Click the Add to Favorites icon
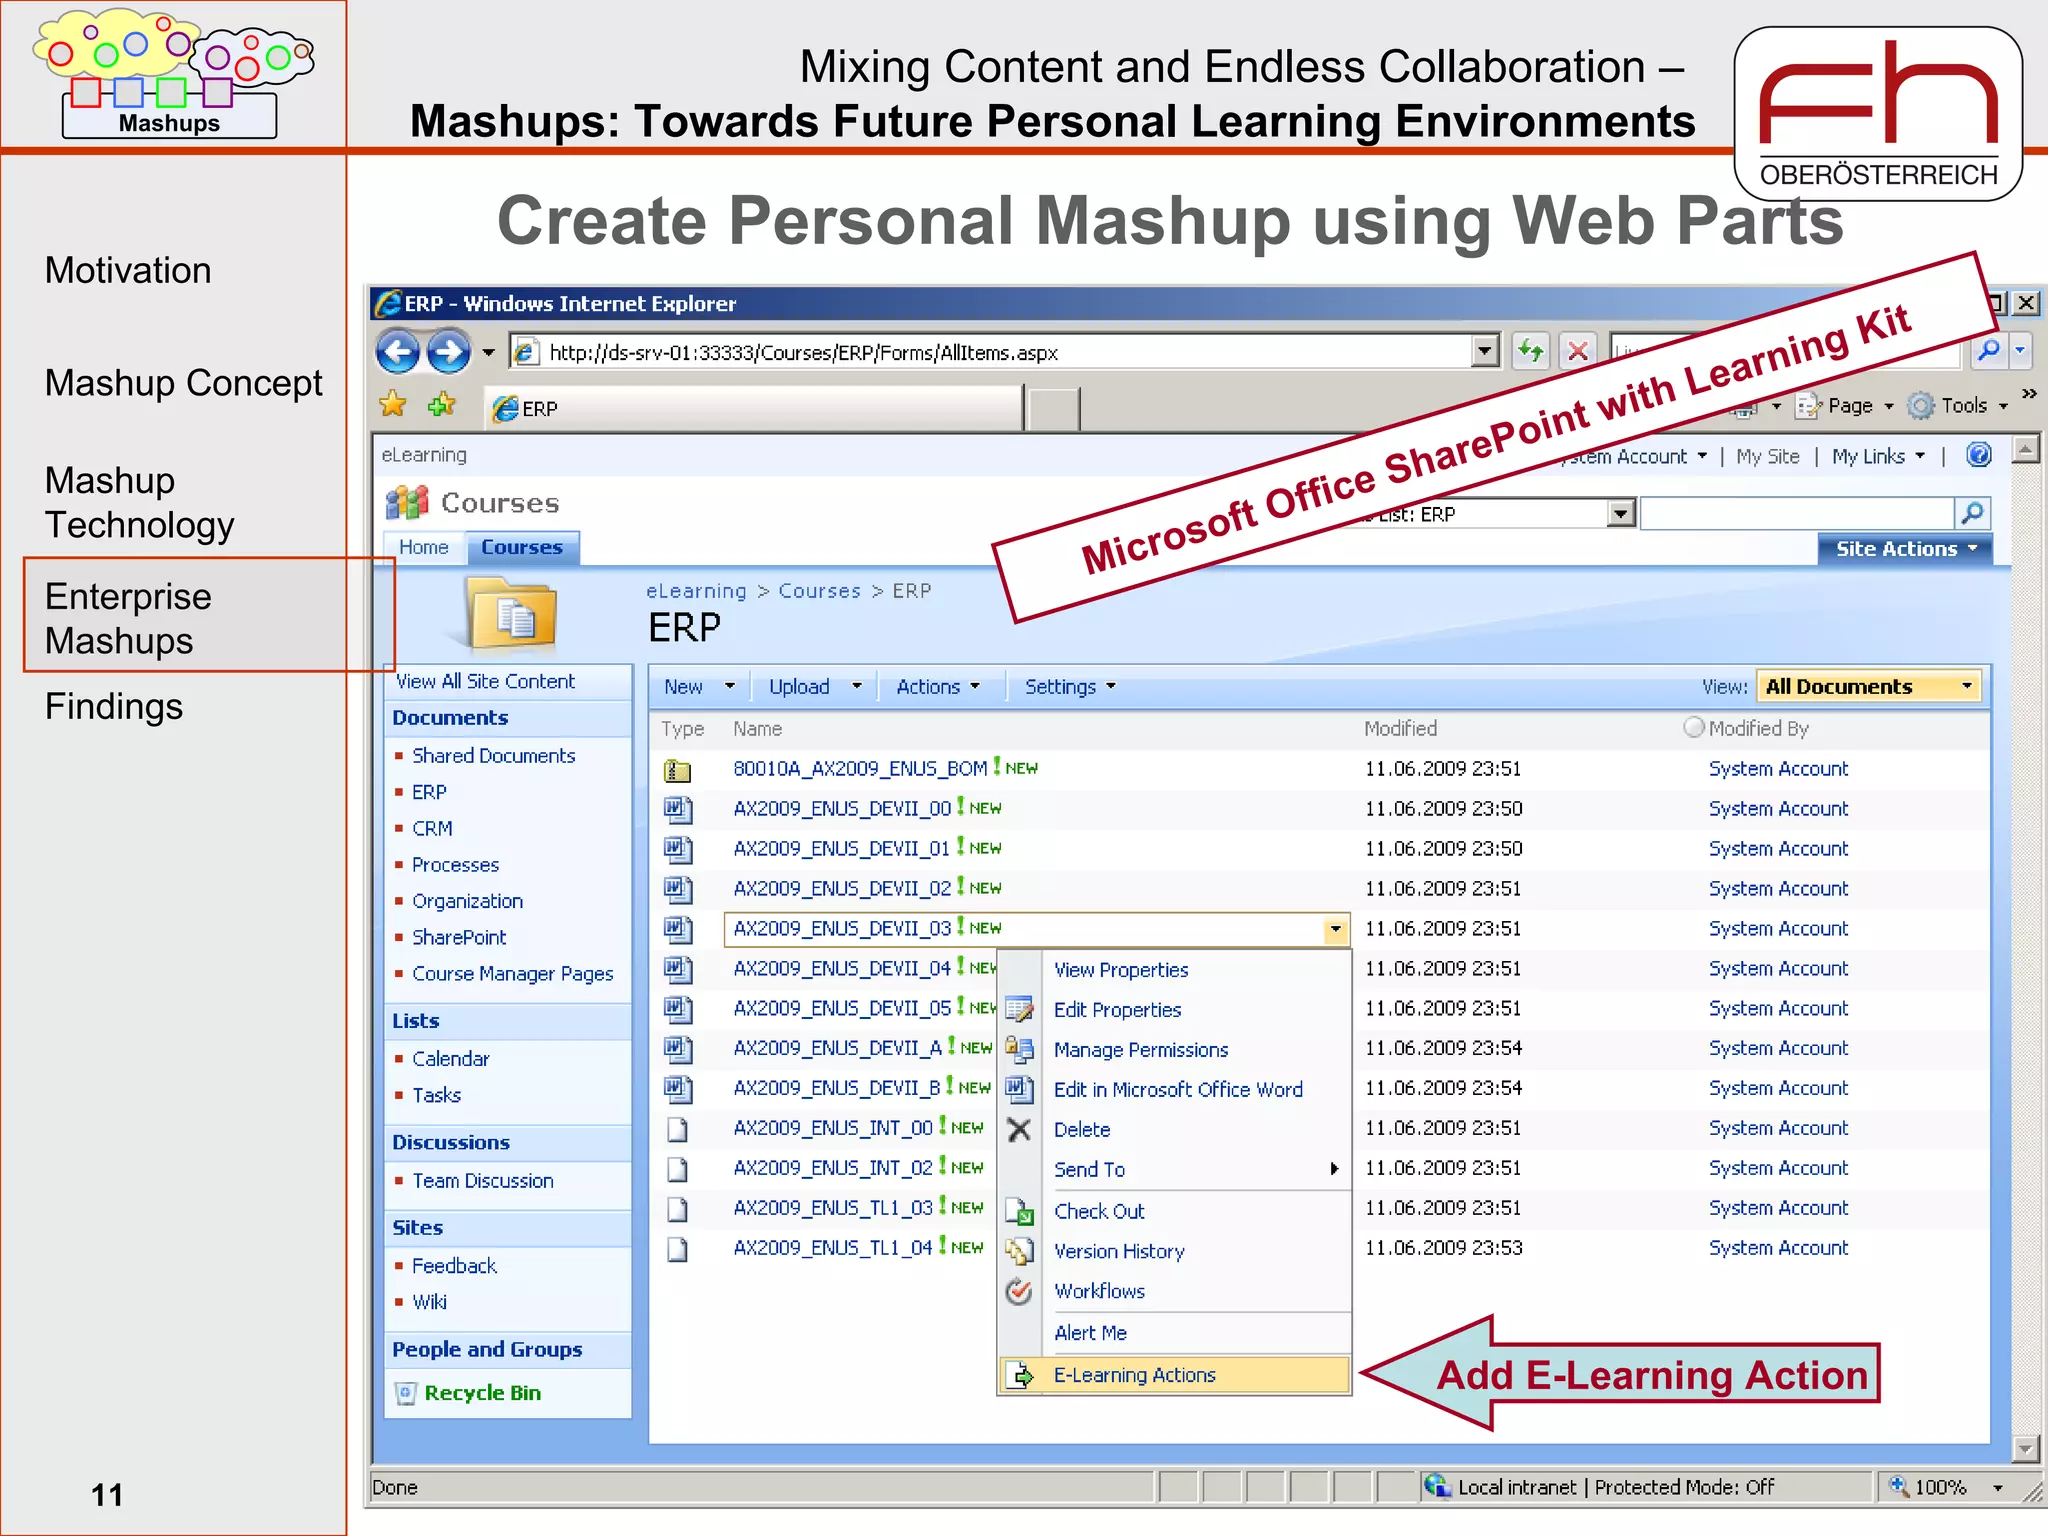 click(x=441, y=405)
